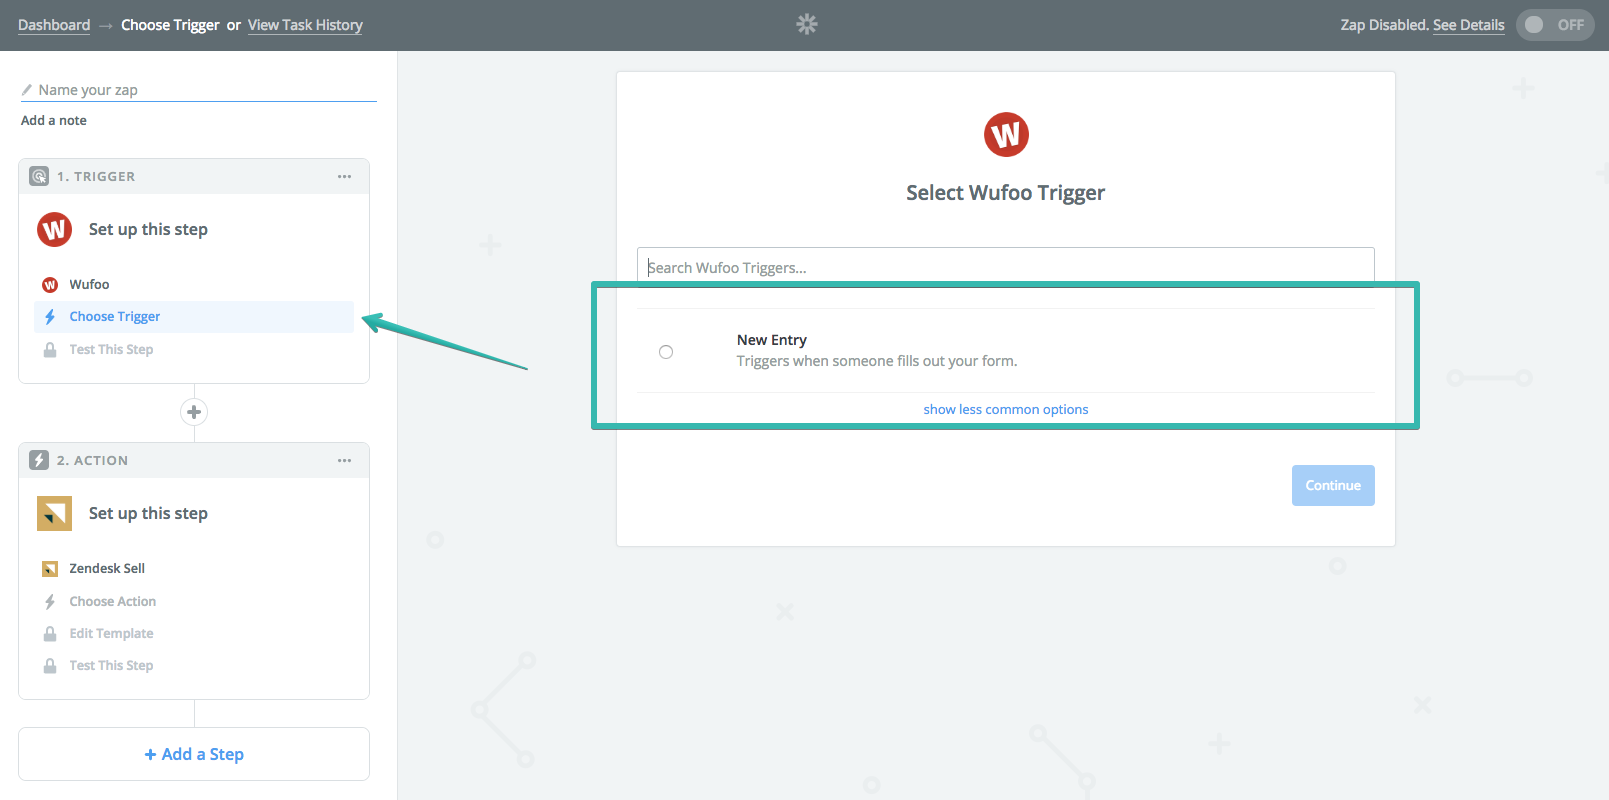Click the lightning icon next to 2. ACTION
Image resolution: width=1609 pixels, height=800 pixels.
39,460
